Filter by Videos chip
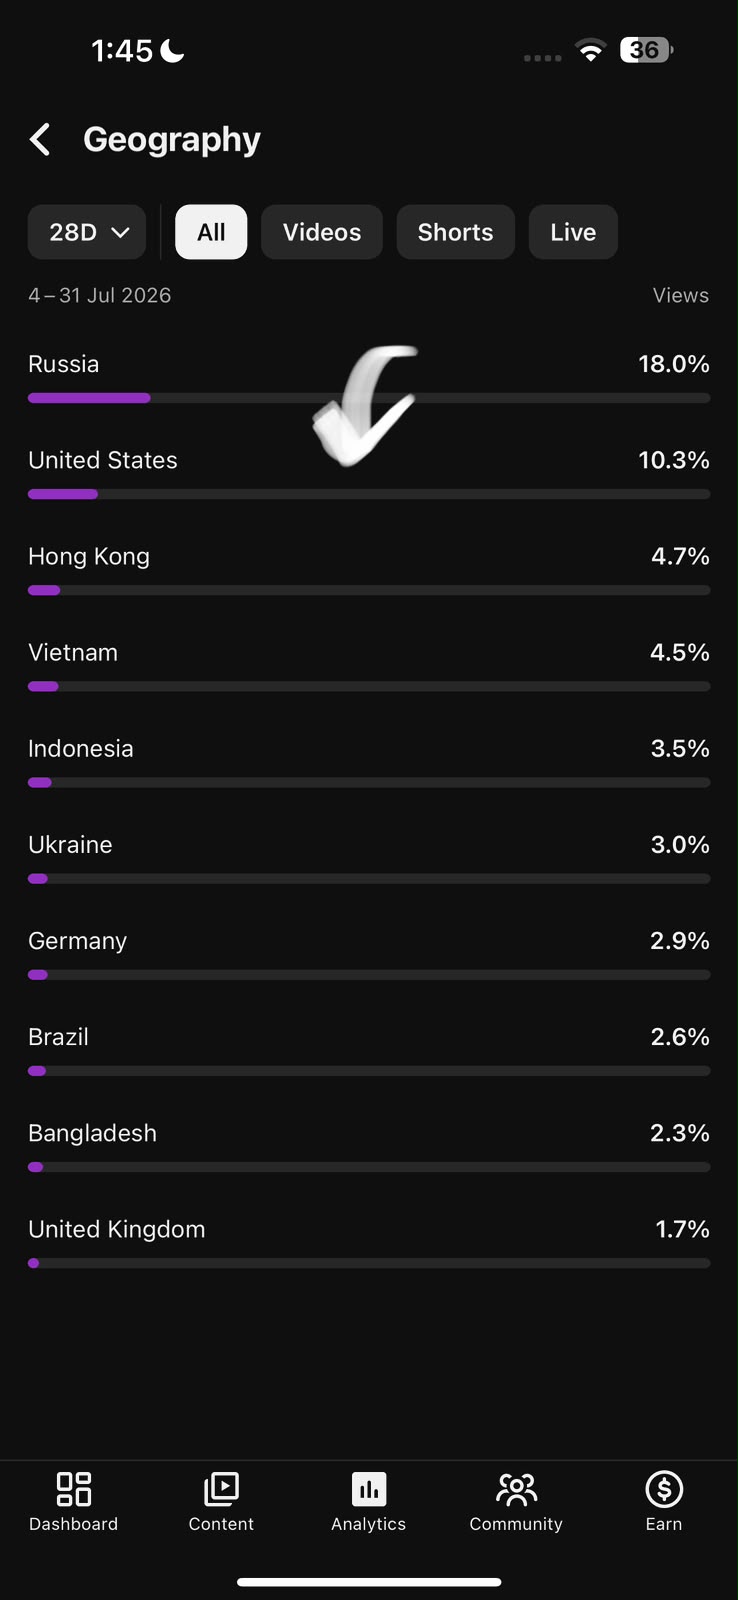 [322, 232]
